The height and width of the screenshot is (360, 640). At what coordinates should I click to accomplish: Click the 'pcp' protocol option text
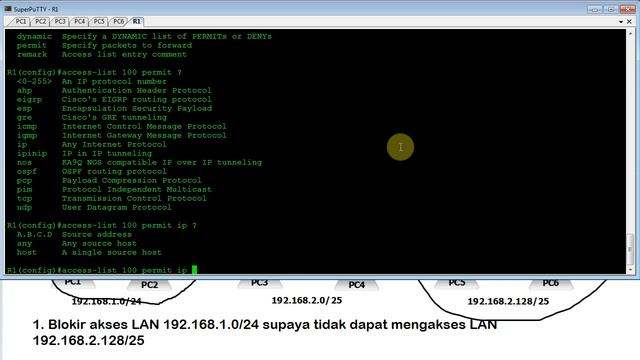point(24,180)
